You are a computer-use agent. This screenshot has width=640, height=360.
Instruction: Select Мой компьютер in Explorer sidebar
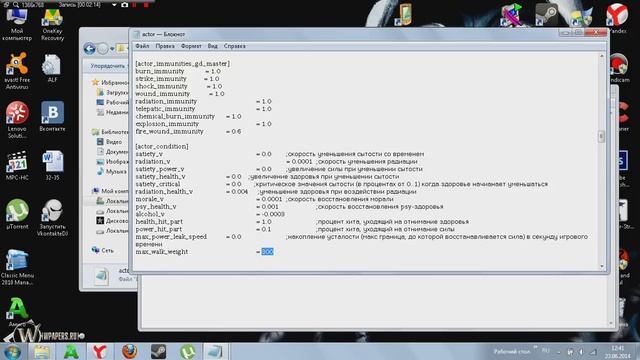click(111, 191)
